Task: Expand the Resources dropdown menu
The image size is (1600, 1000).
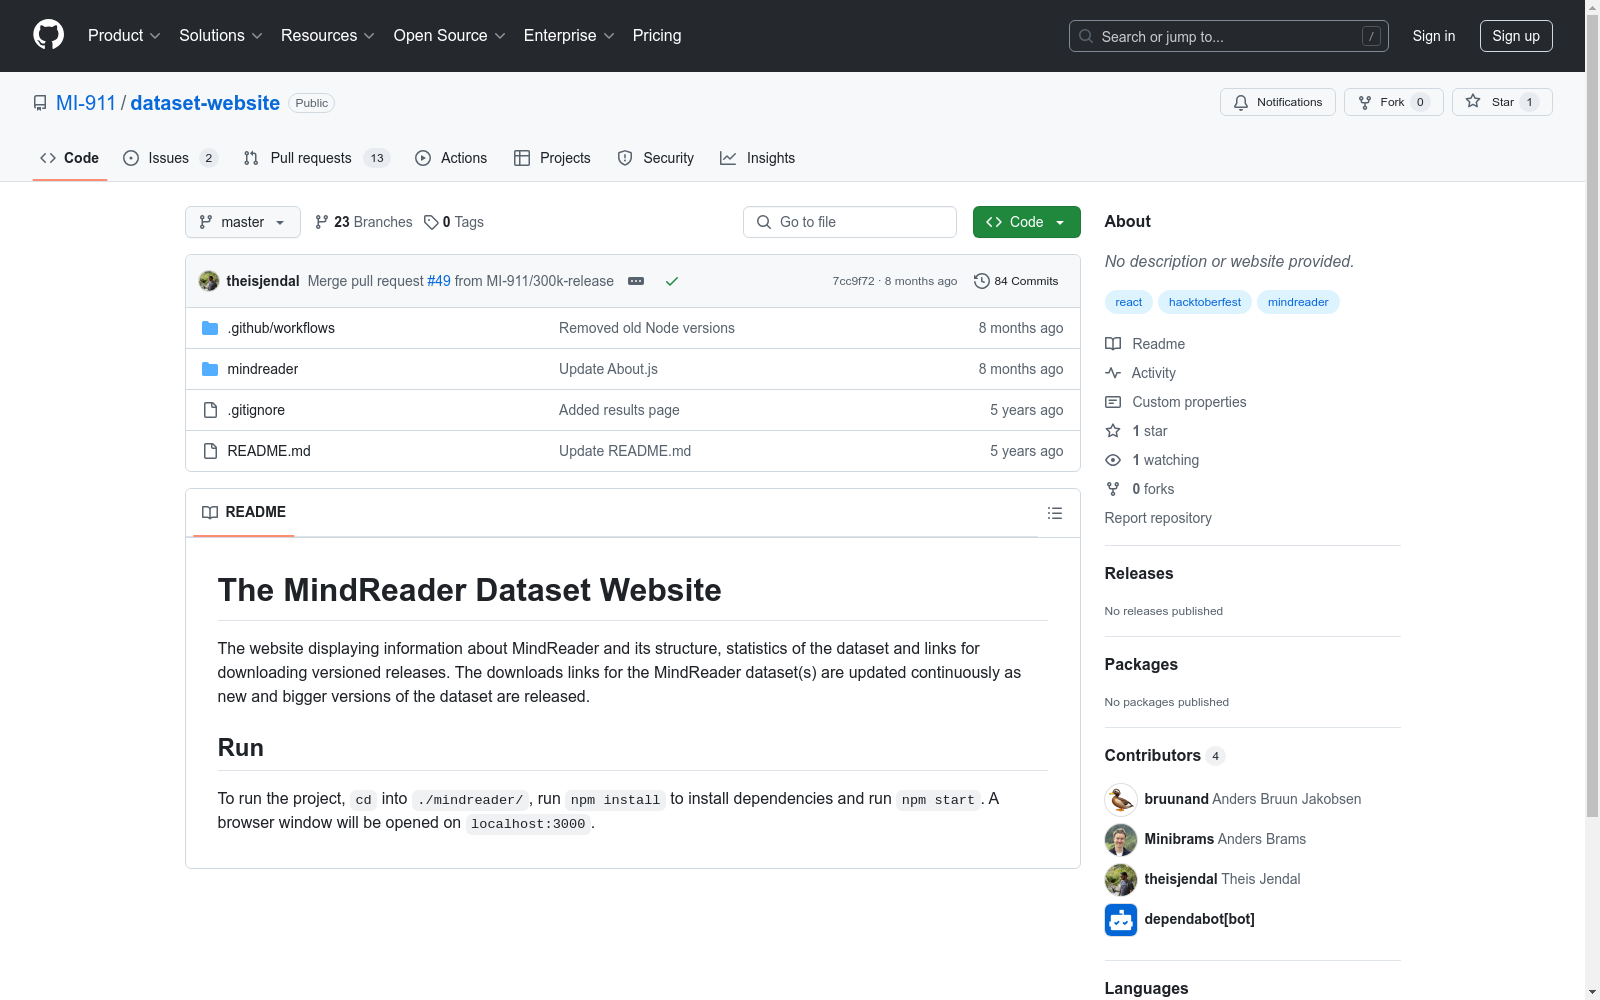Action: click(328, 36)
